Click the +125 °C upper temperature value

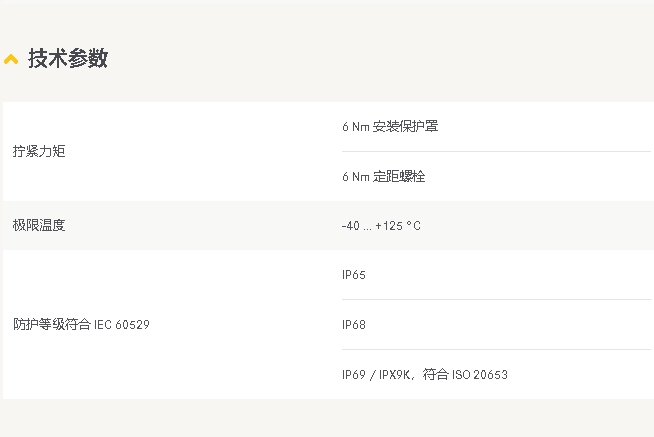pyautogui.click(x=398, y=226)
